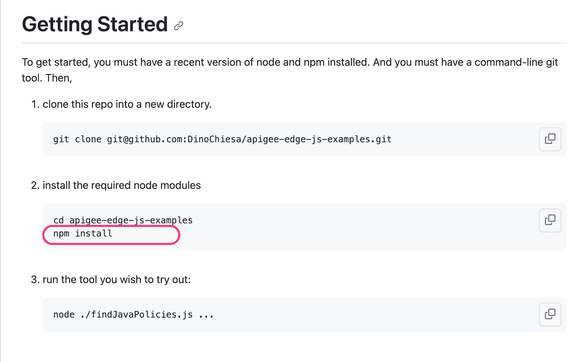The width and height of the screenshot is (587, 362).
Task: Click the git clone command word
Action: [77, 139]
